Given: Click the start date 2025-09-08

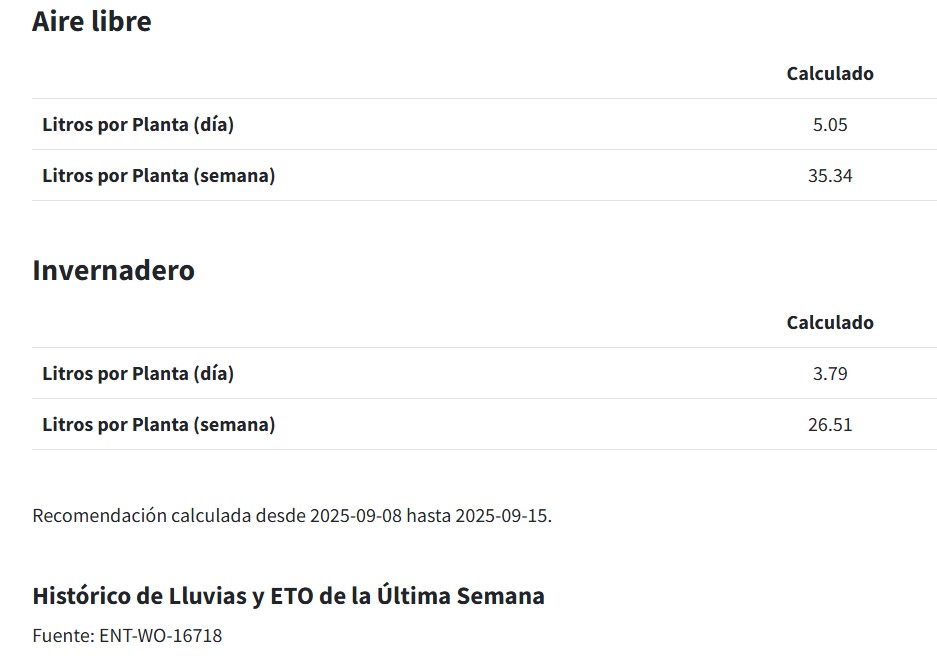Looking at the screenshot, I should [355, 516].
